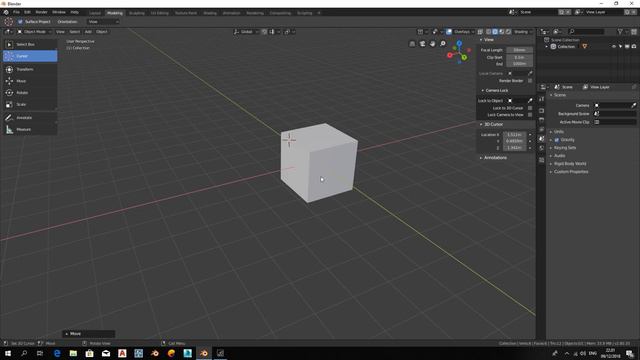The width and height of the screenshot is (640, 360).
Task: Select the Move tool
Action: 30,81
